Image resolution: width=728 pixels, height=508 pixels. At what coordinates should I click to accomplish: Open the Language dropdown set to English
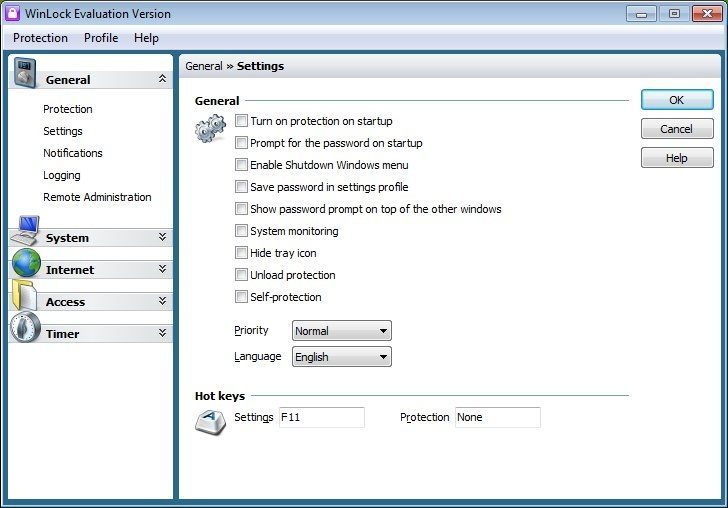(x=342, y=357)
